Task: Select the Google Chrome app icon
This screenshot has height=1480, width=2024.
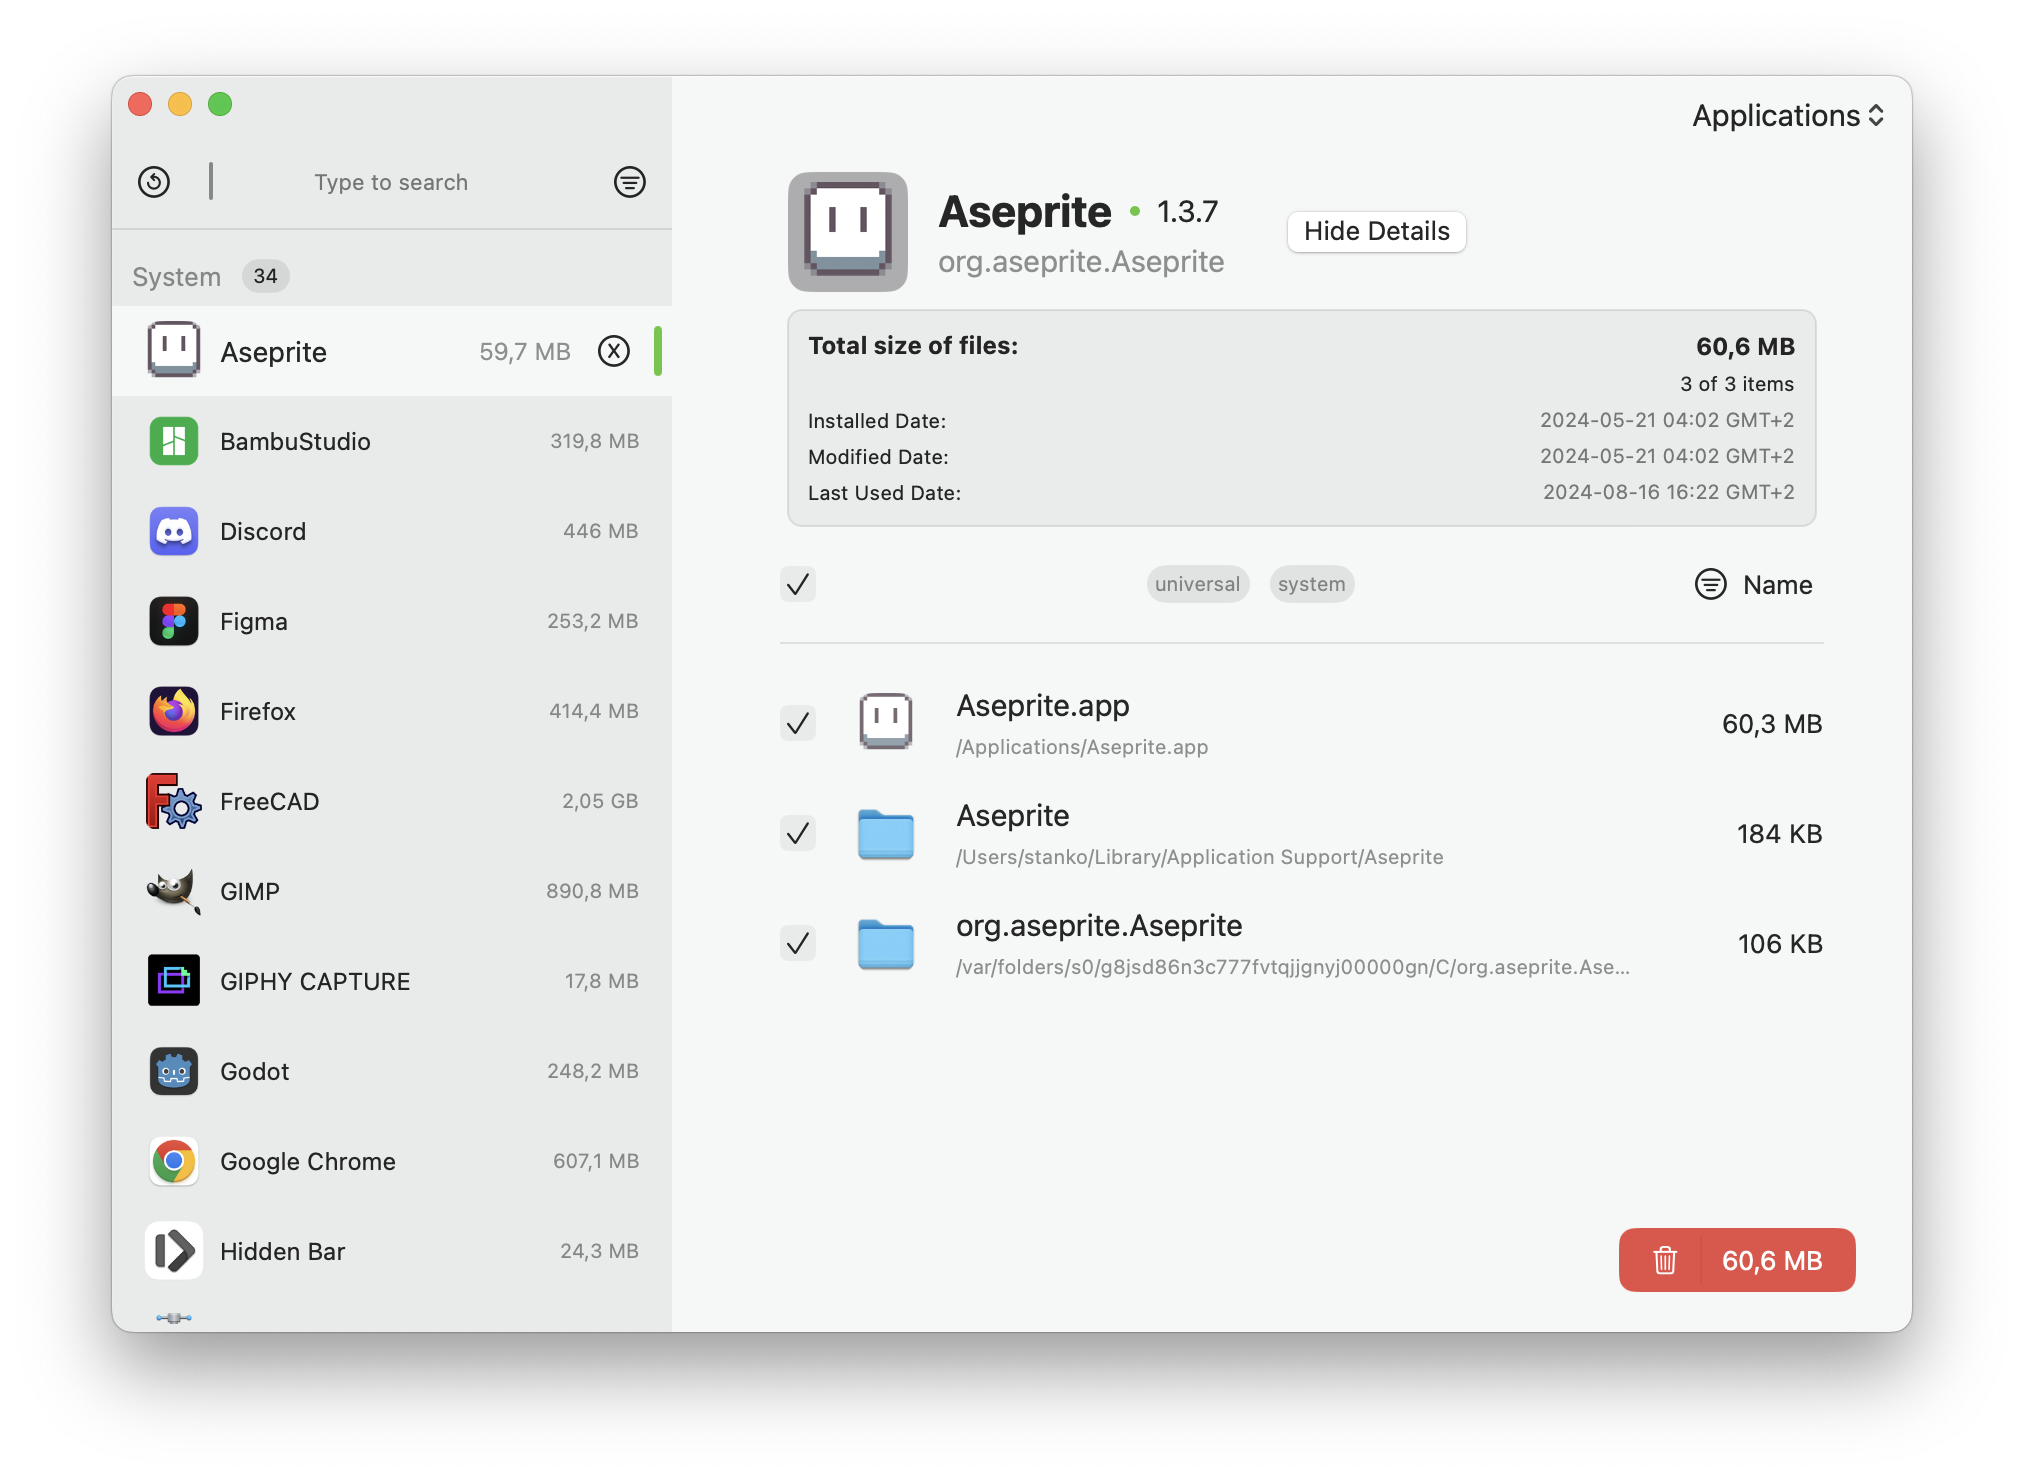Action: 174,1161
